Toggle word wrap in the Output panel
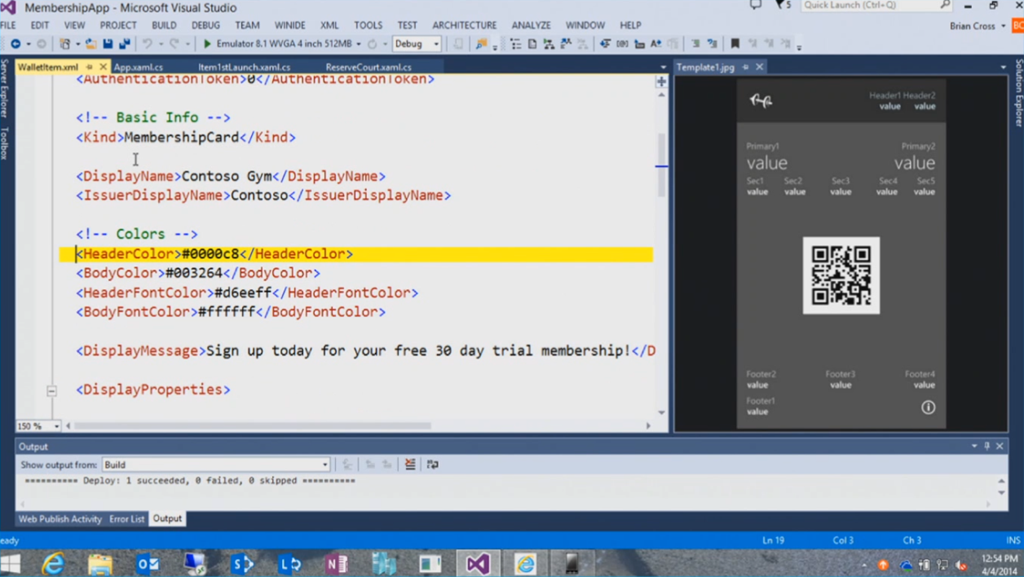 (x=432, y=464)
